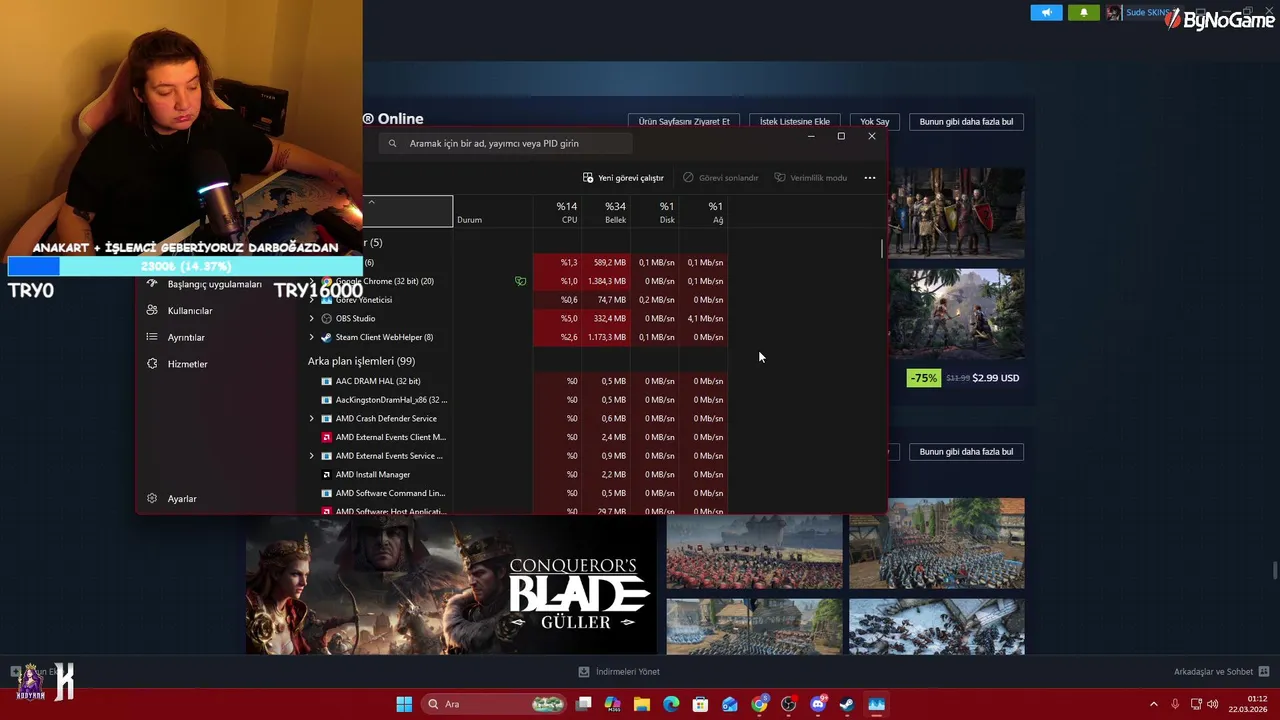1280x720 pixels.
Task: Click the Durum column header
Action: click(x=492, y=212)
